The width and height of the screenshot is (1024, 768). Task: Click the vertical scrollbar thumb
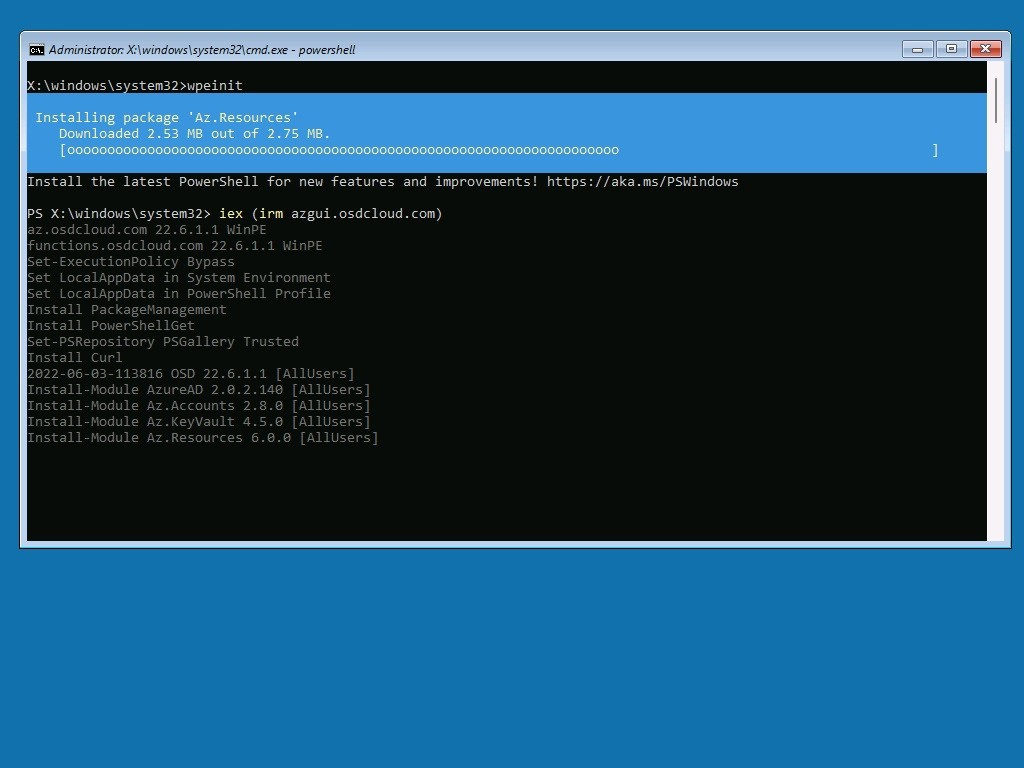tap(996, 101)
